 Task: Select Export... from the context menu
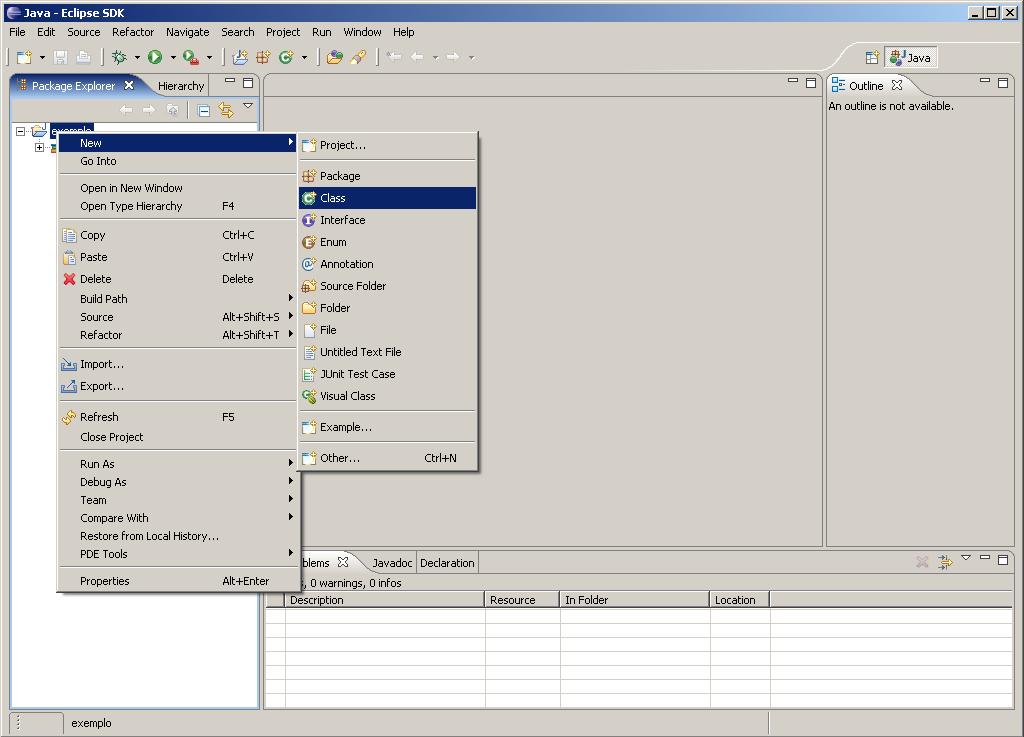(x=178, y=386)
